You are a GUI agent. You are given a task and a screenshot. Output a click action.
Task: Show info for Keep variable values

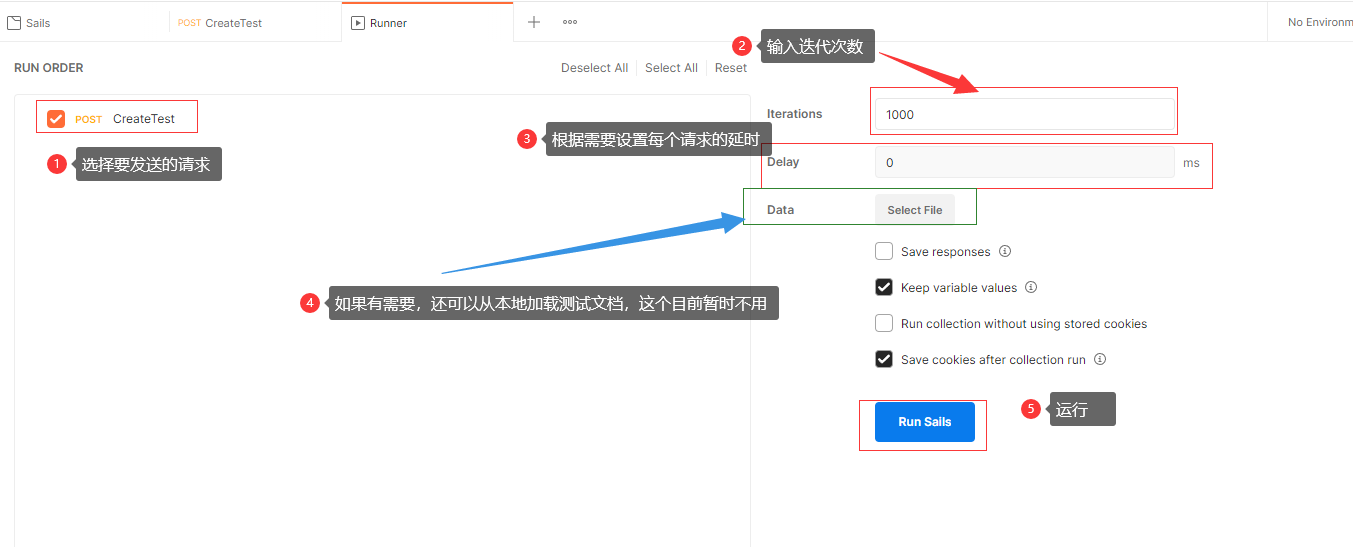pos(1031,287)
